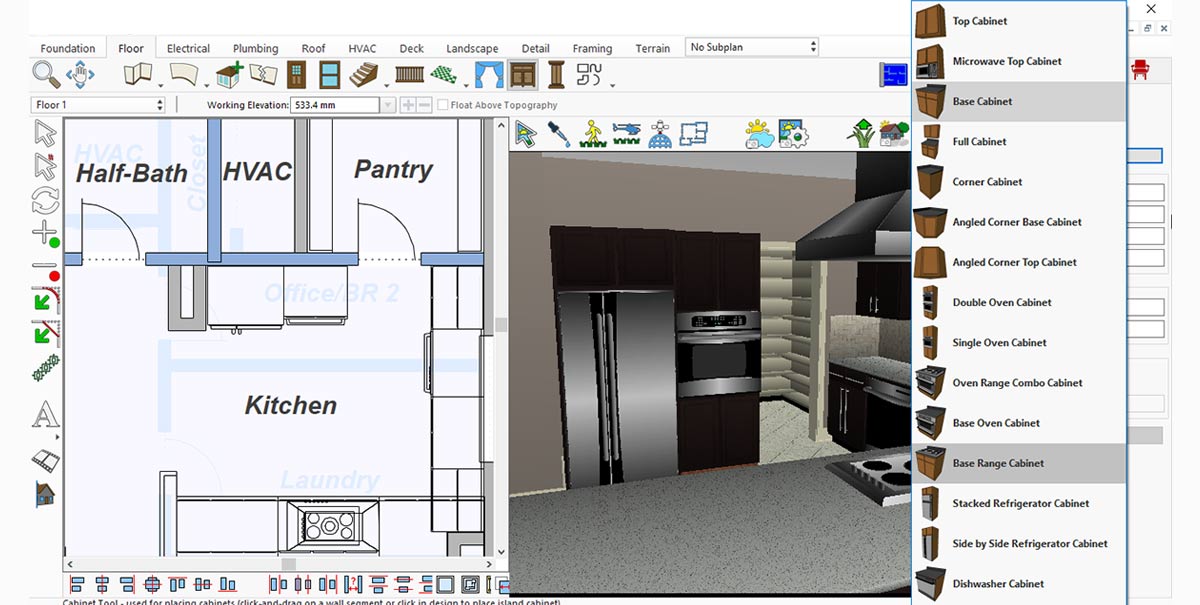This screenshot has width=1200, height=605.
Task: Switch to the Electrical tab
Action: click(x=188, y=48)
